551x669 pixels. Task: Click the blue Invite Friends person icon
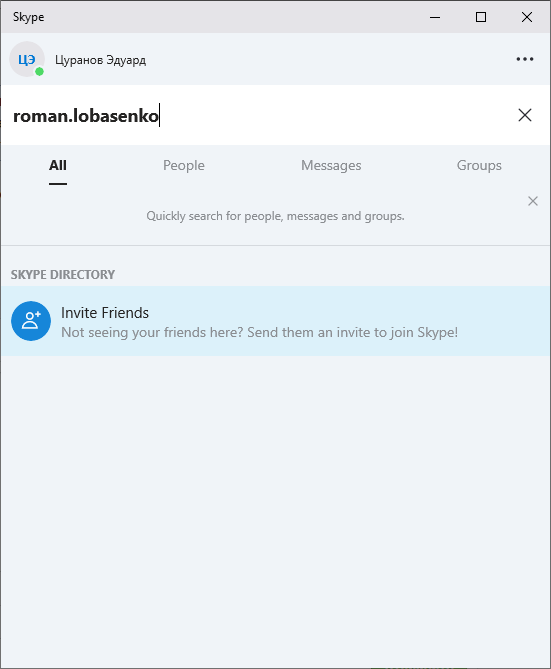31,321
